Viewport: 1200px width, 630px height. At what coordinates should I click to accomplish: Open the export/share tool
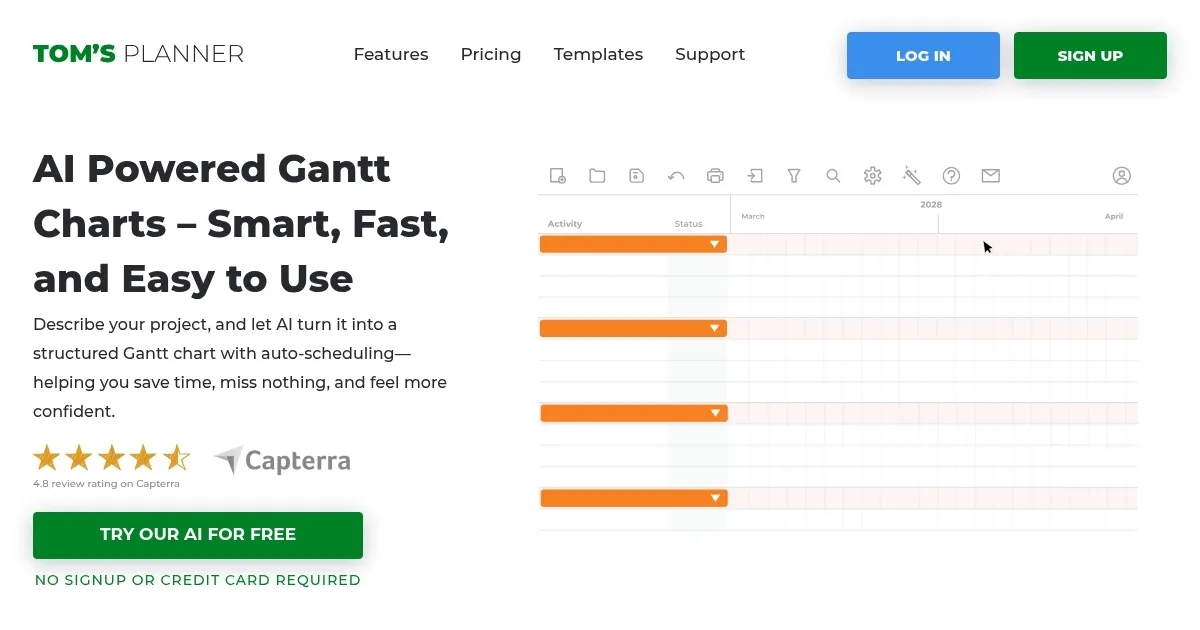pos(754,175)
